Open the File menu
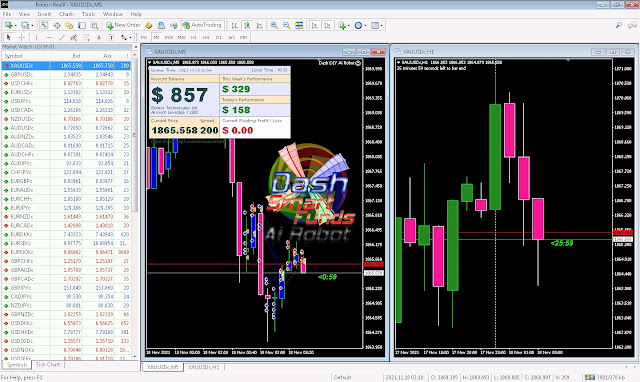The image size is (640, 382). tap(7, 14)
